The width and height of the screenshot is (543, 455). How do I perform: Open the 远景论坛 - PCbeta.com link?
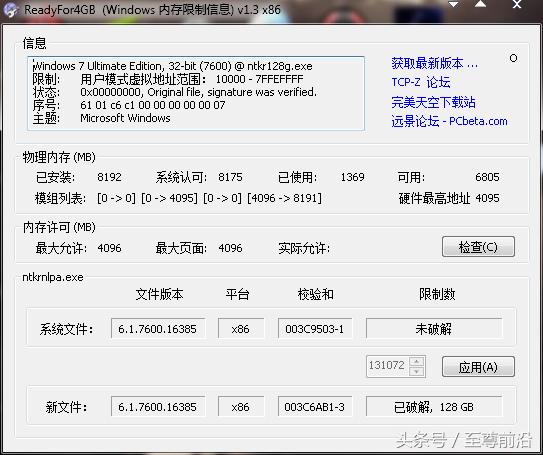(x=449, y=121)
